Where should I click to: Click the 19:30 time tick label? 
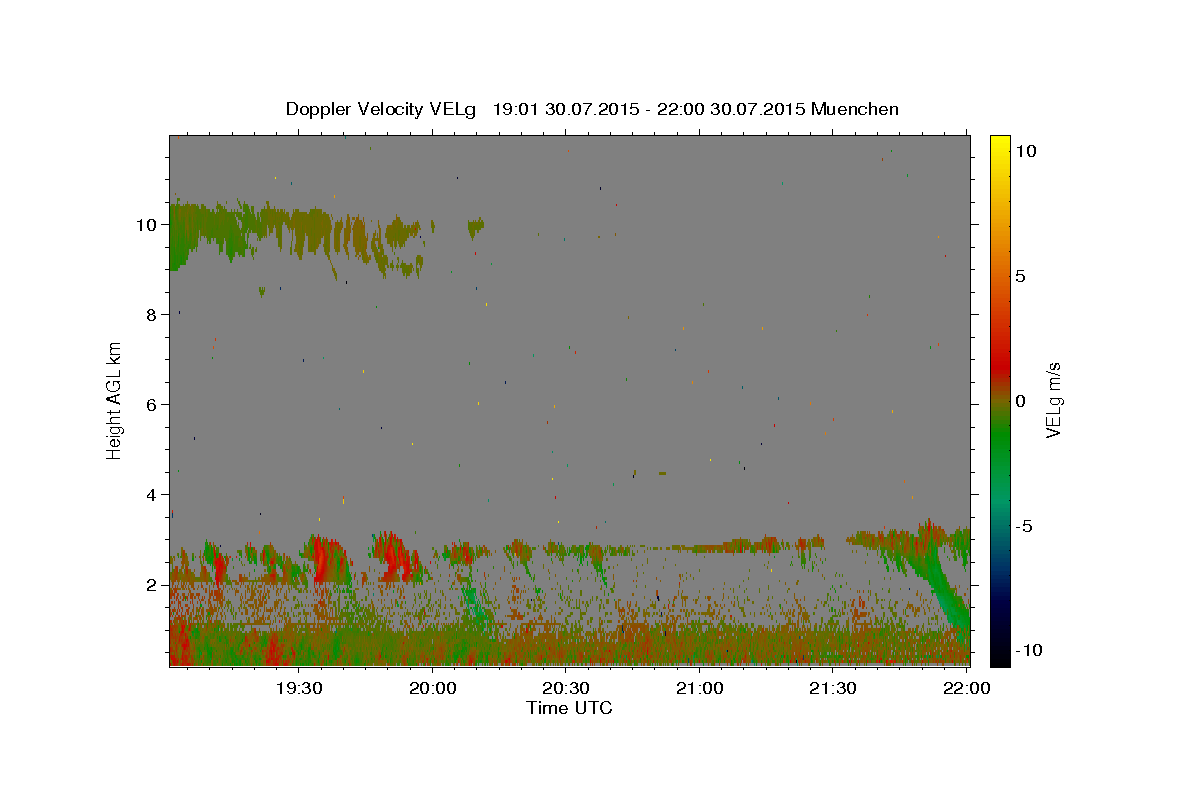point(298,688)
